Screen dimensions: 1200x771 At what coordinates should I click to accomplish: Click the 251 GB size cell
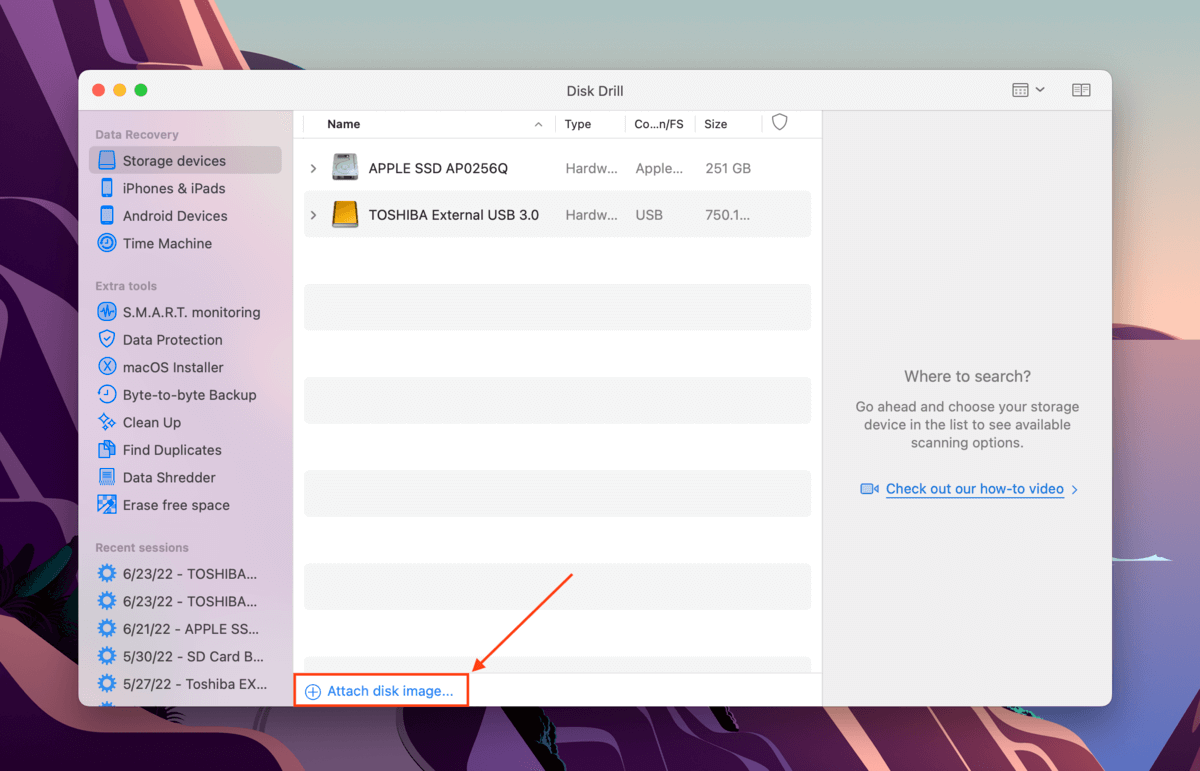tap(728, 168)
